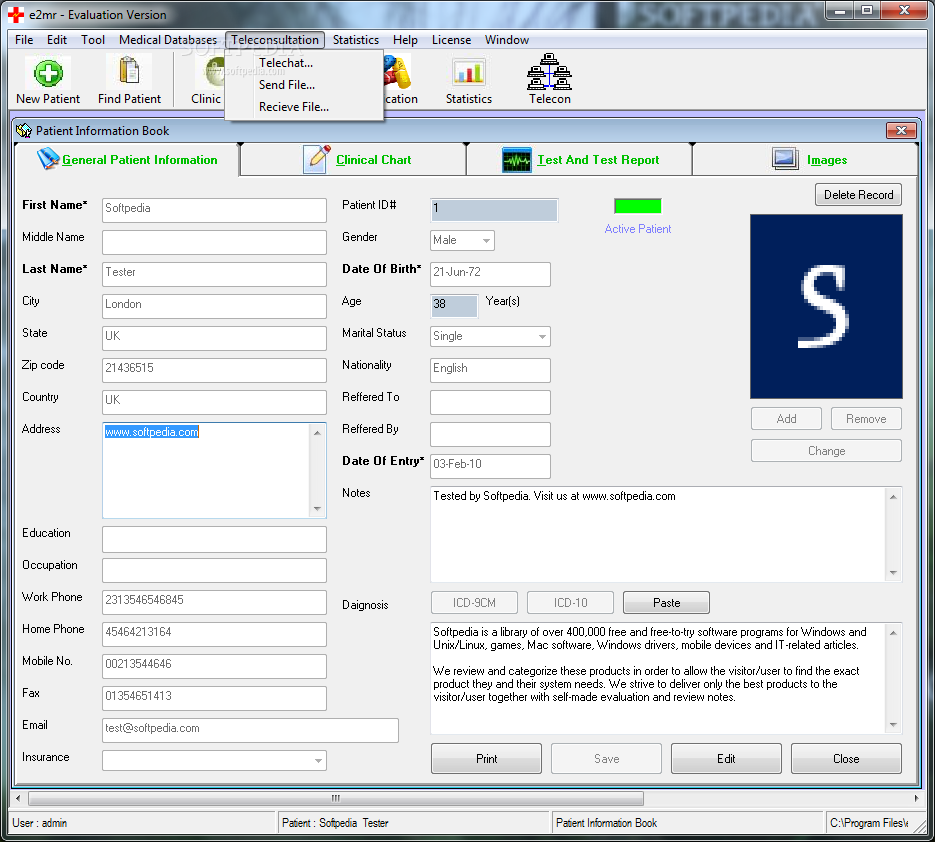Click the Nationality field containing English
The height and width of the screenshot is (842, 935).
(x=490, y=370)
